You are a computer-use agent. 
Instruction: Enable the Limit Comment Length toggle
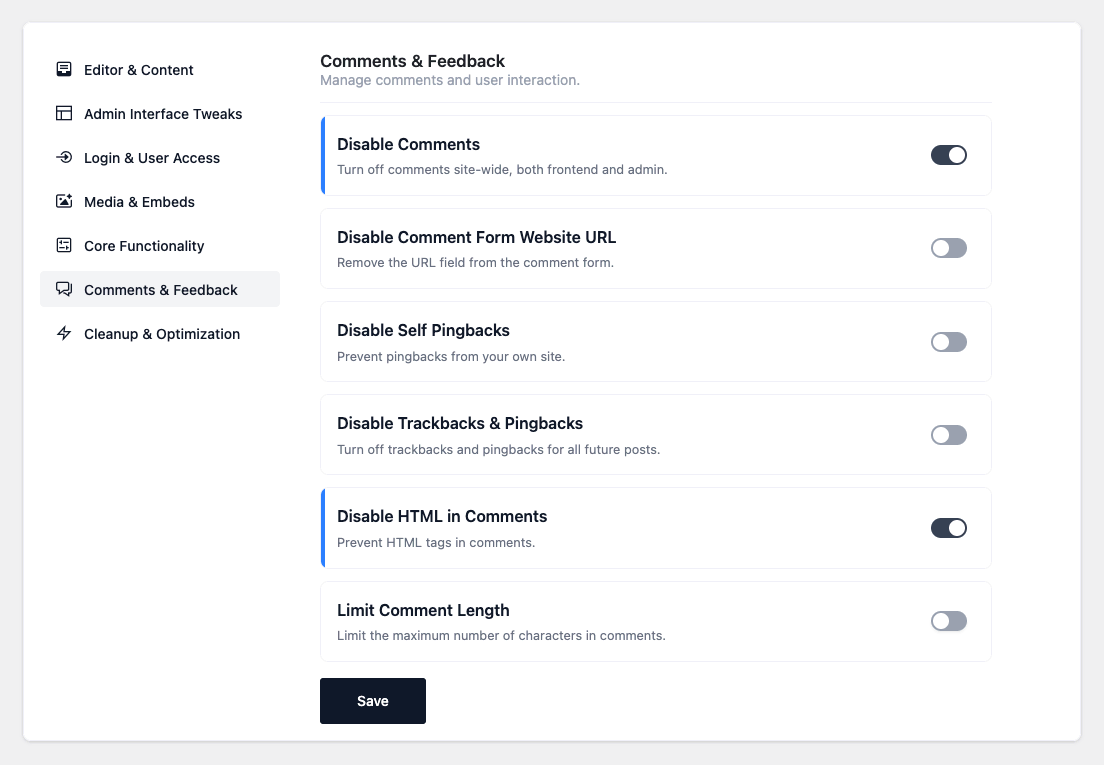point(948,621)
